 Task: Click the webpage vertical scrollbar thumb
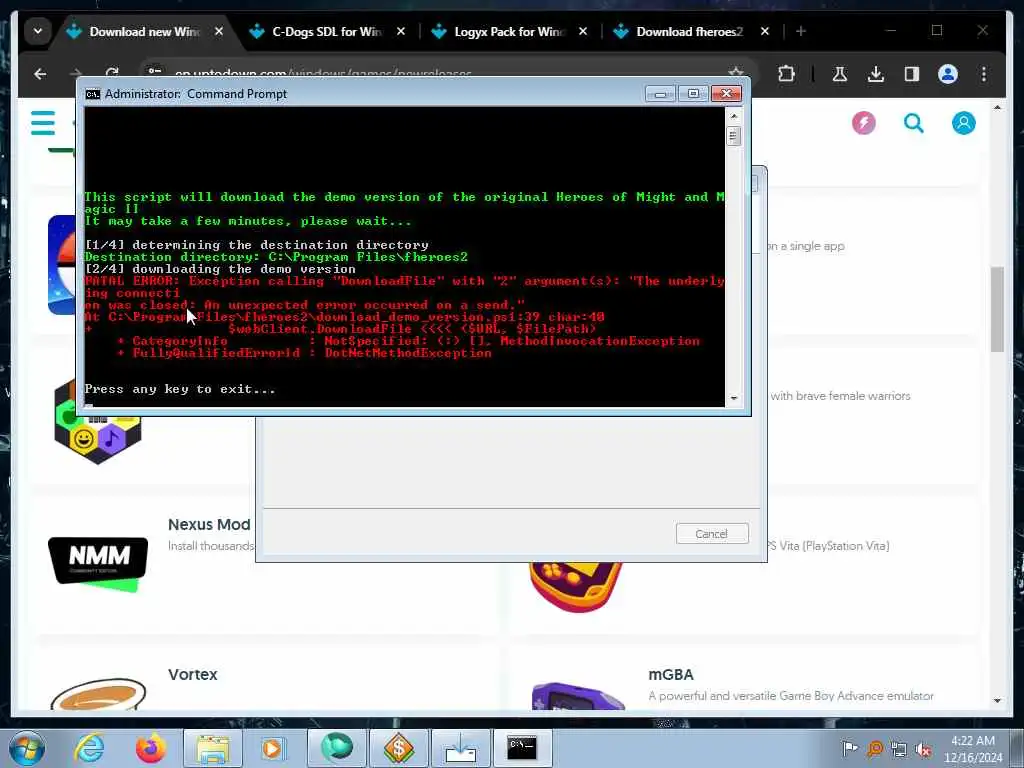pos(997,309)
